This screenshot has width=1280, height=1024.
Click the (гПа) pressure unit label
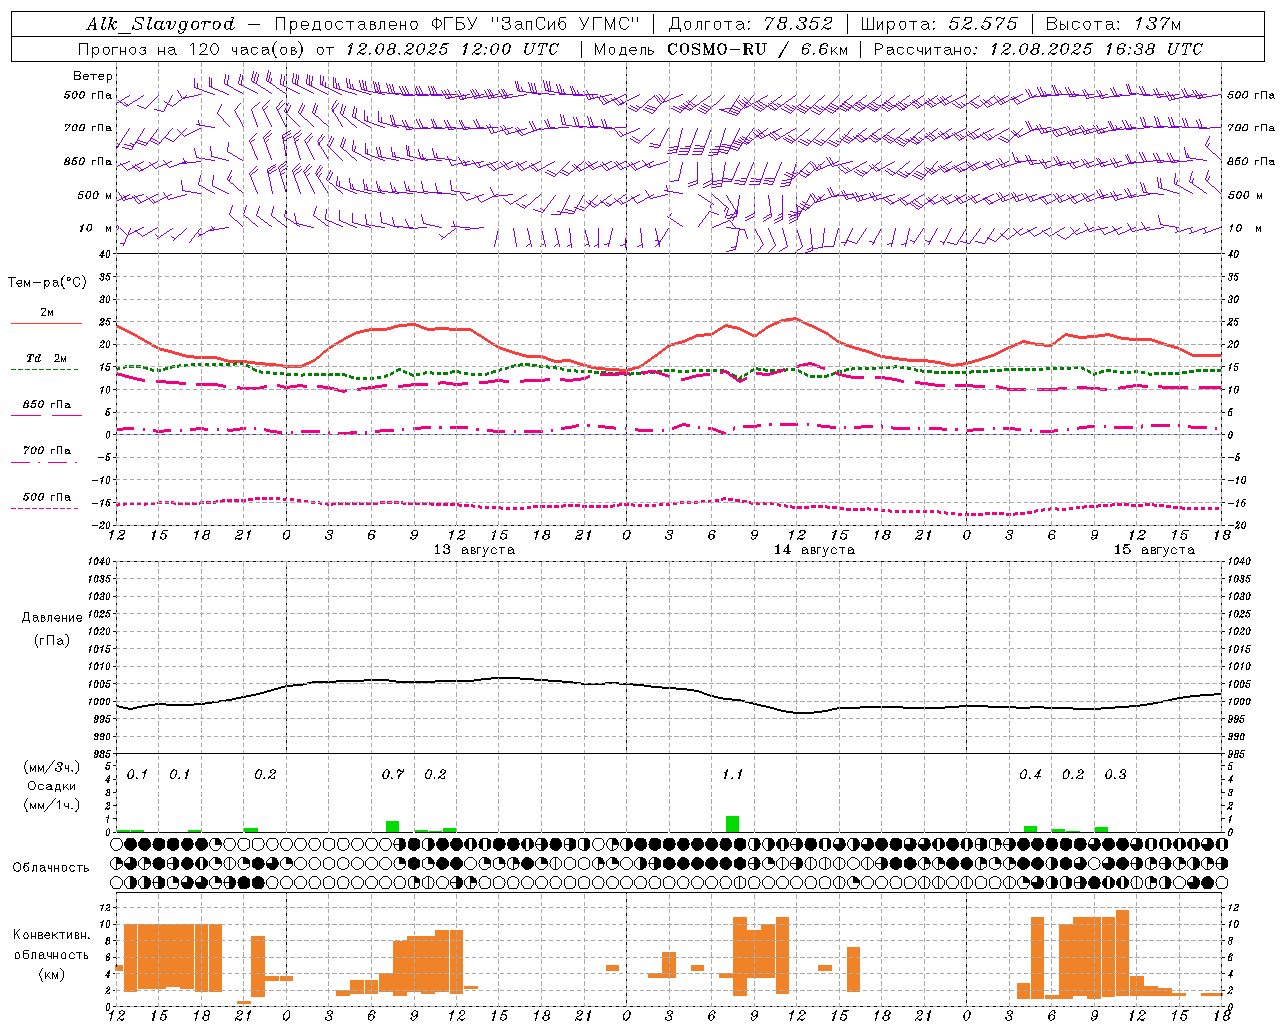click(x=52, y=641)
